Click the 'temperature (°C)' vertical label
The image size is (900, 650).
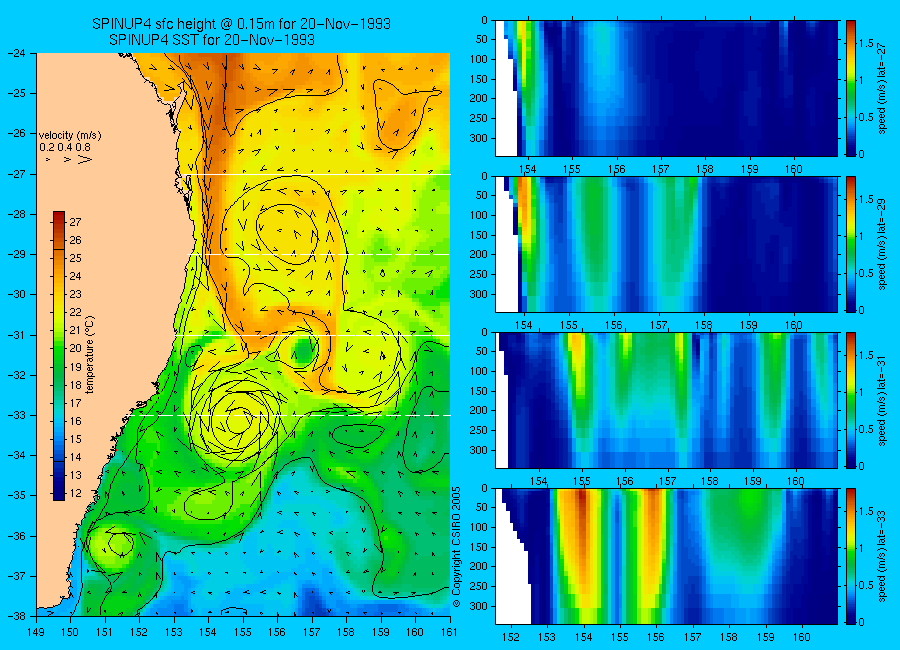(90, 355)
